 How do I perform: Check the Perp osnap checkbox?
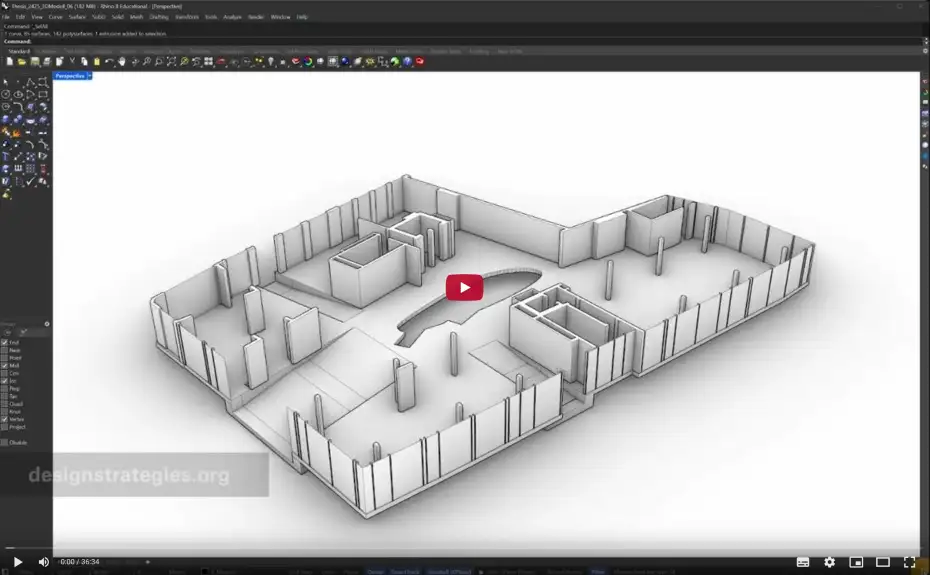click(x=5, y=389)
